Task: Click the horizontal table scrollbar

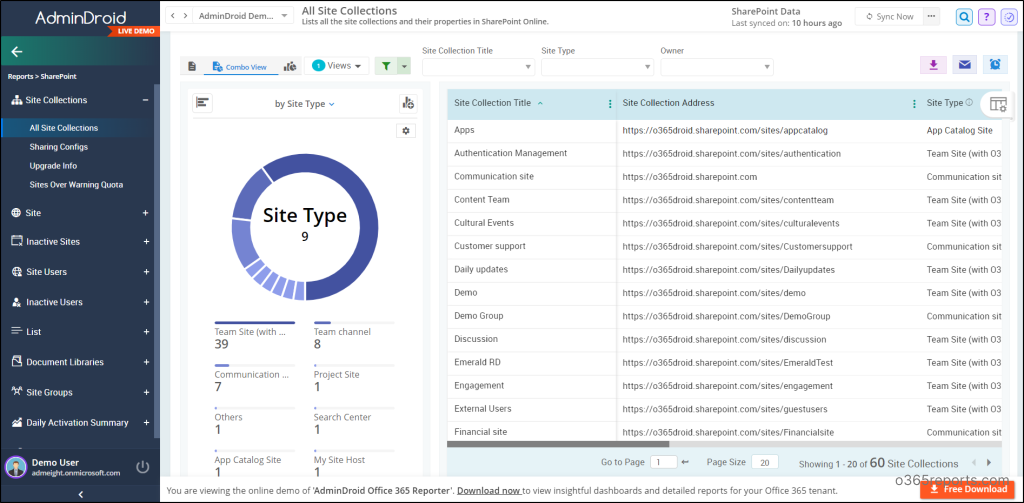Action: [x=558, y=444]
